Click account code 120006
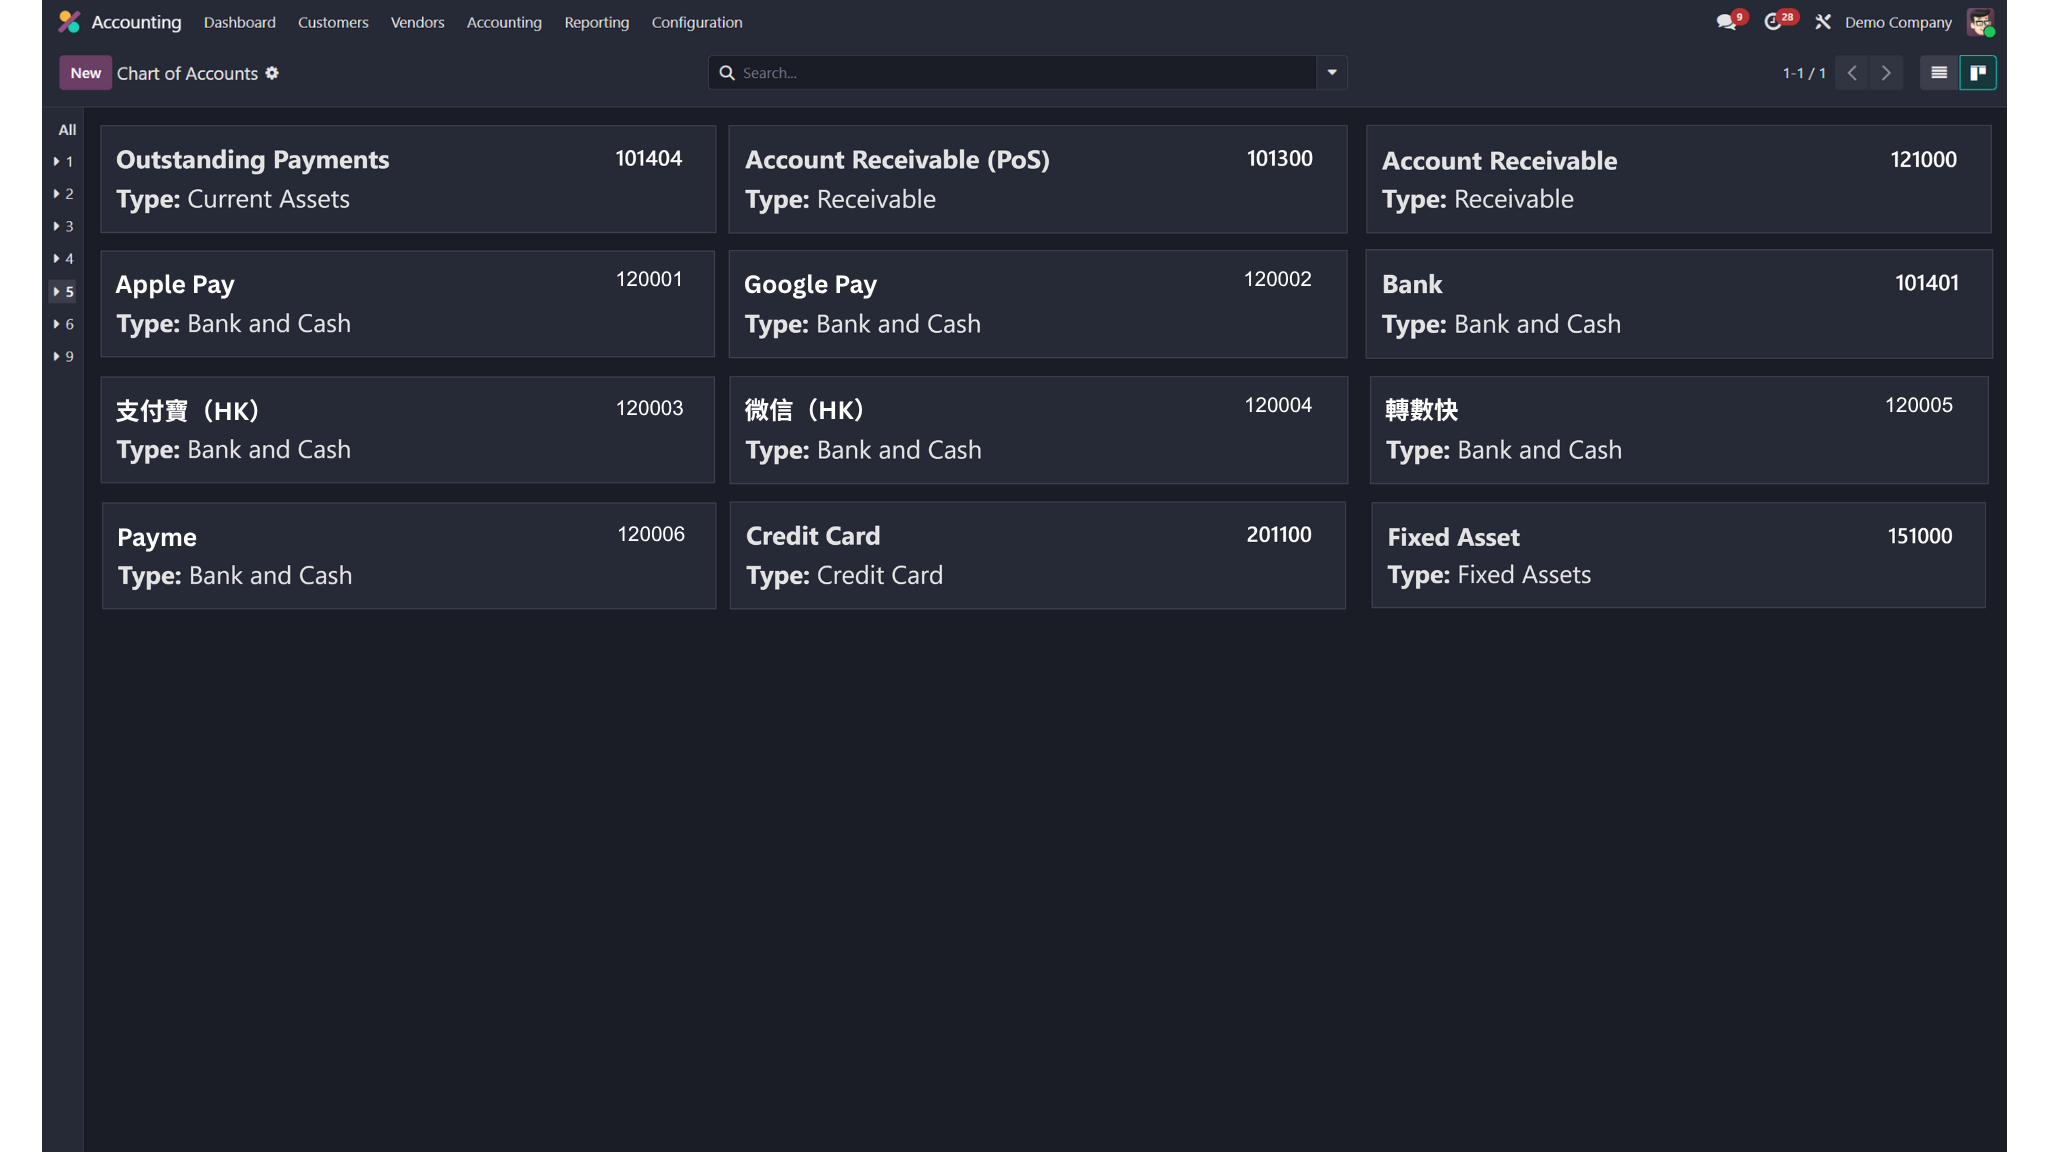Screen dimensions: 2049x1152 point(651,534)
